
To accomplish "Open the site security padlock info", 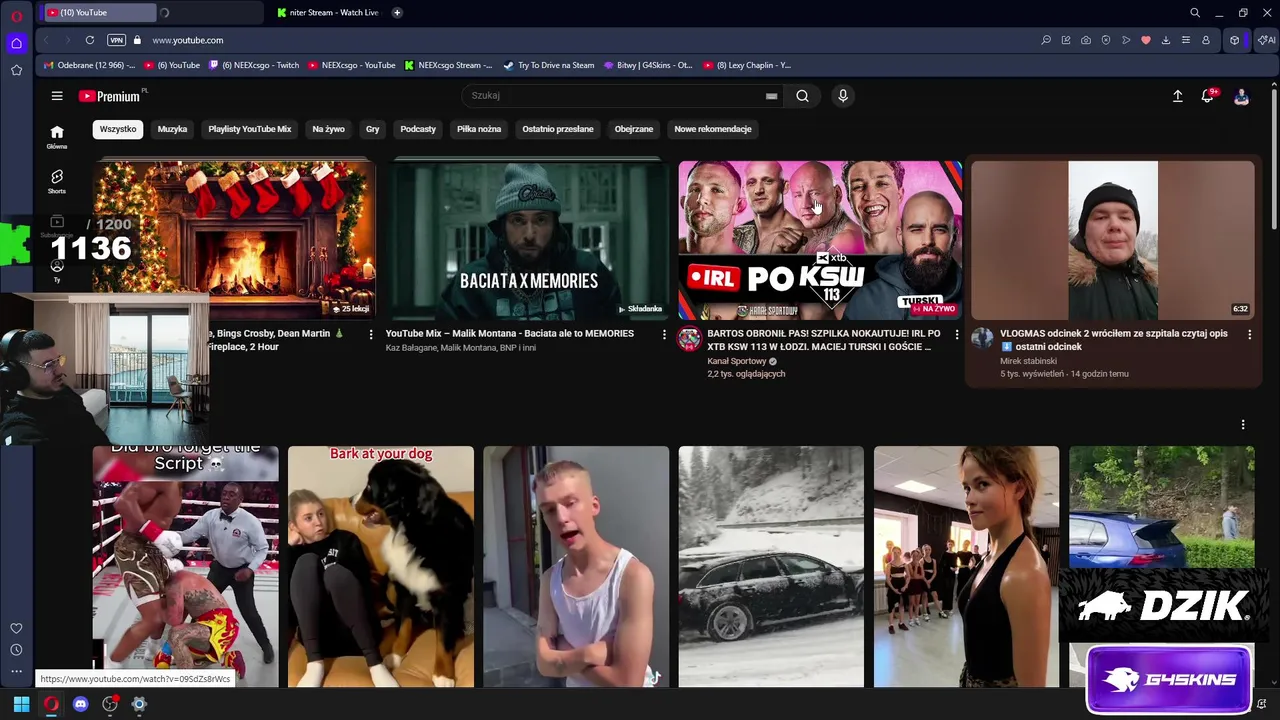I will [137, 40].
